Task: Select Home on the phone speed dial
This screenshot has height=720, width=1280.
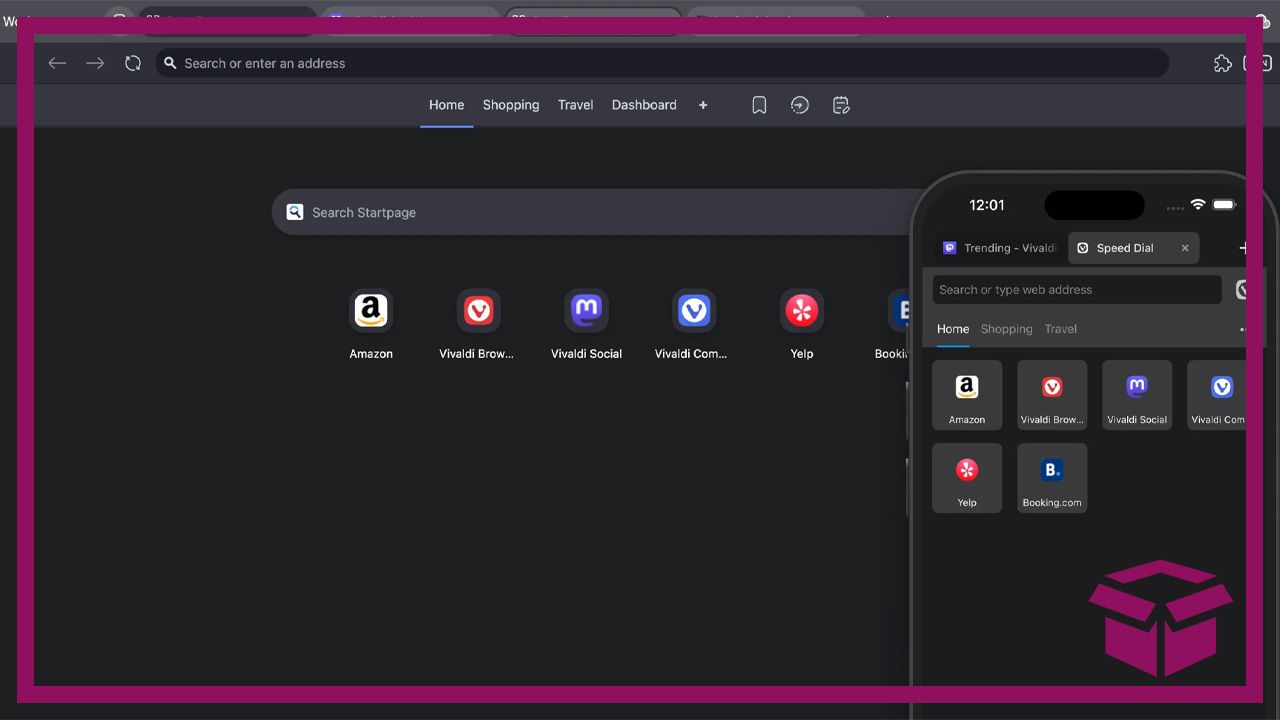Action: coord(953,329)
